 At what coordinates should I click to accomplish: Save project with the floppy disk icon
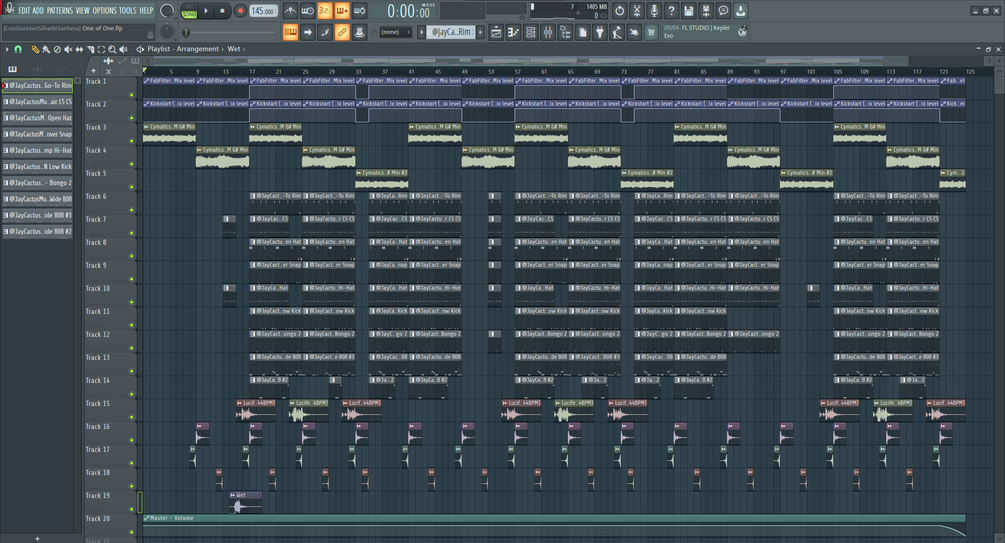click(688, 11)
